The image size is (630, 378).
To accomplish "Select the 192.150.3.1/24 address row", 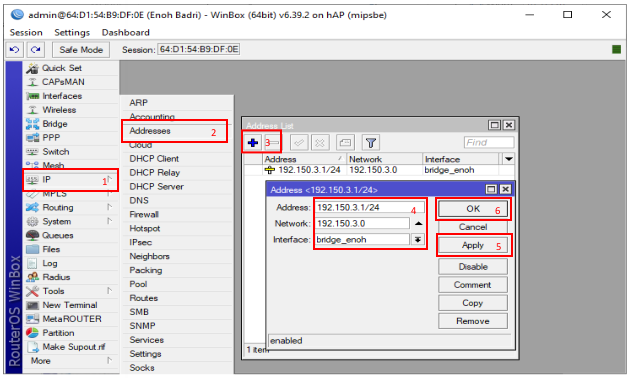I will (x=379, y=170).
